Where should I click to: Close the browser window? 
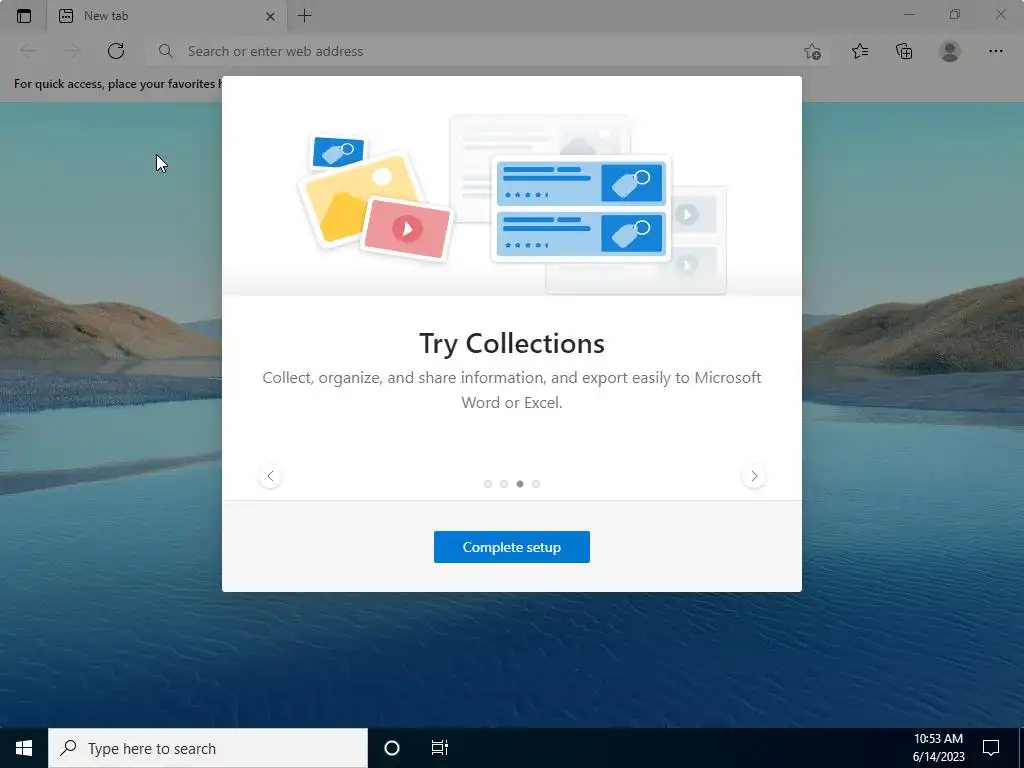1000,14
